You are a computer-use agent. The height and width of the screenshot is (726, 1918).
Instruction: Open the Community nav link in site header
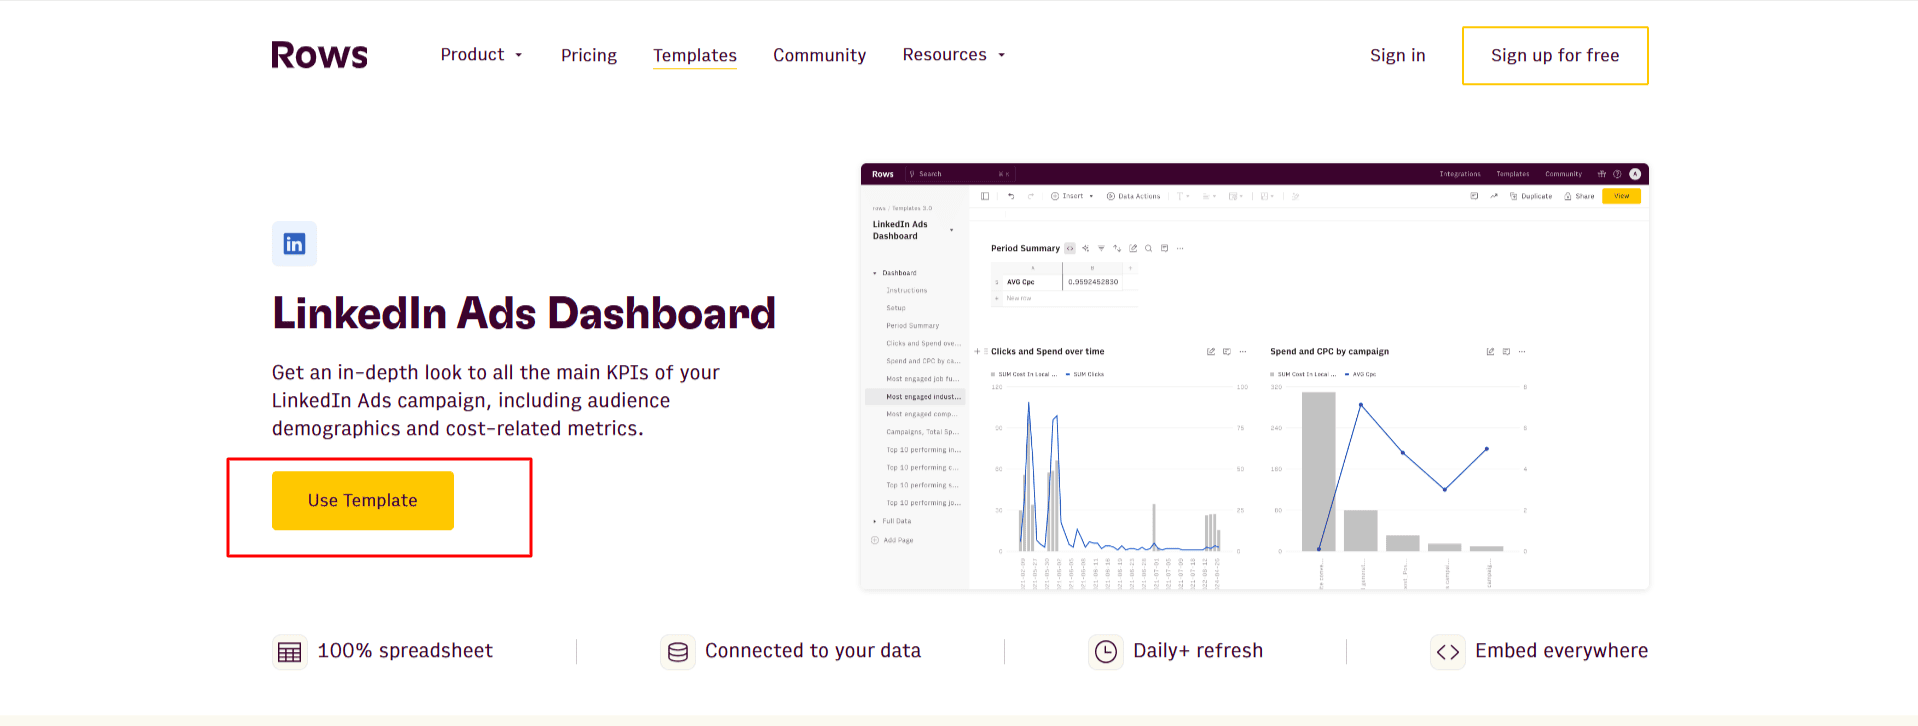tap(819, 55)
